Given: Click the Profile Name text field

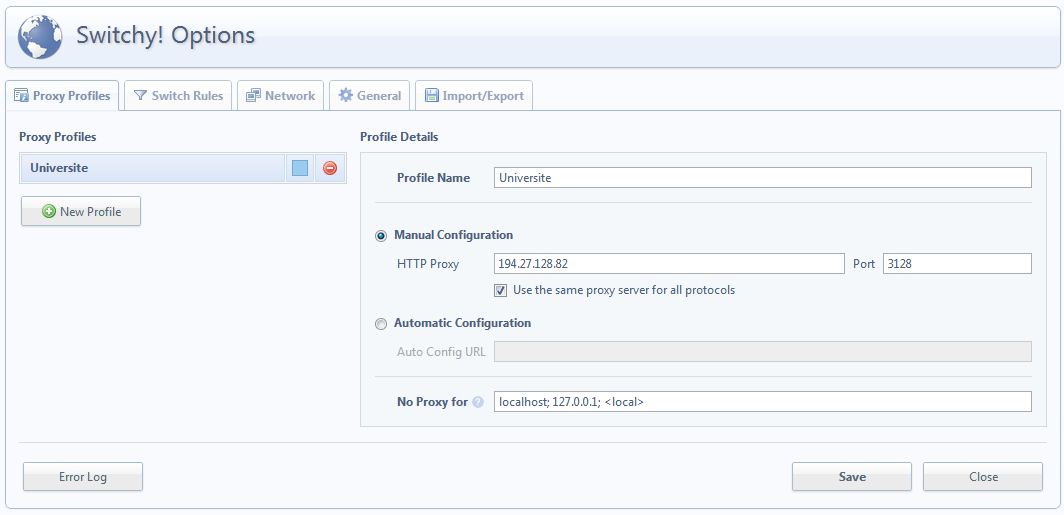Looking at the screenshot, I should (x=762, y=178).
